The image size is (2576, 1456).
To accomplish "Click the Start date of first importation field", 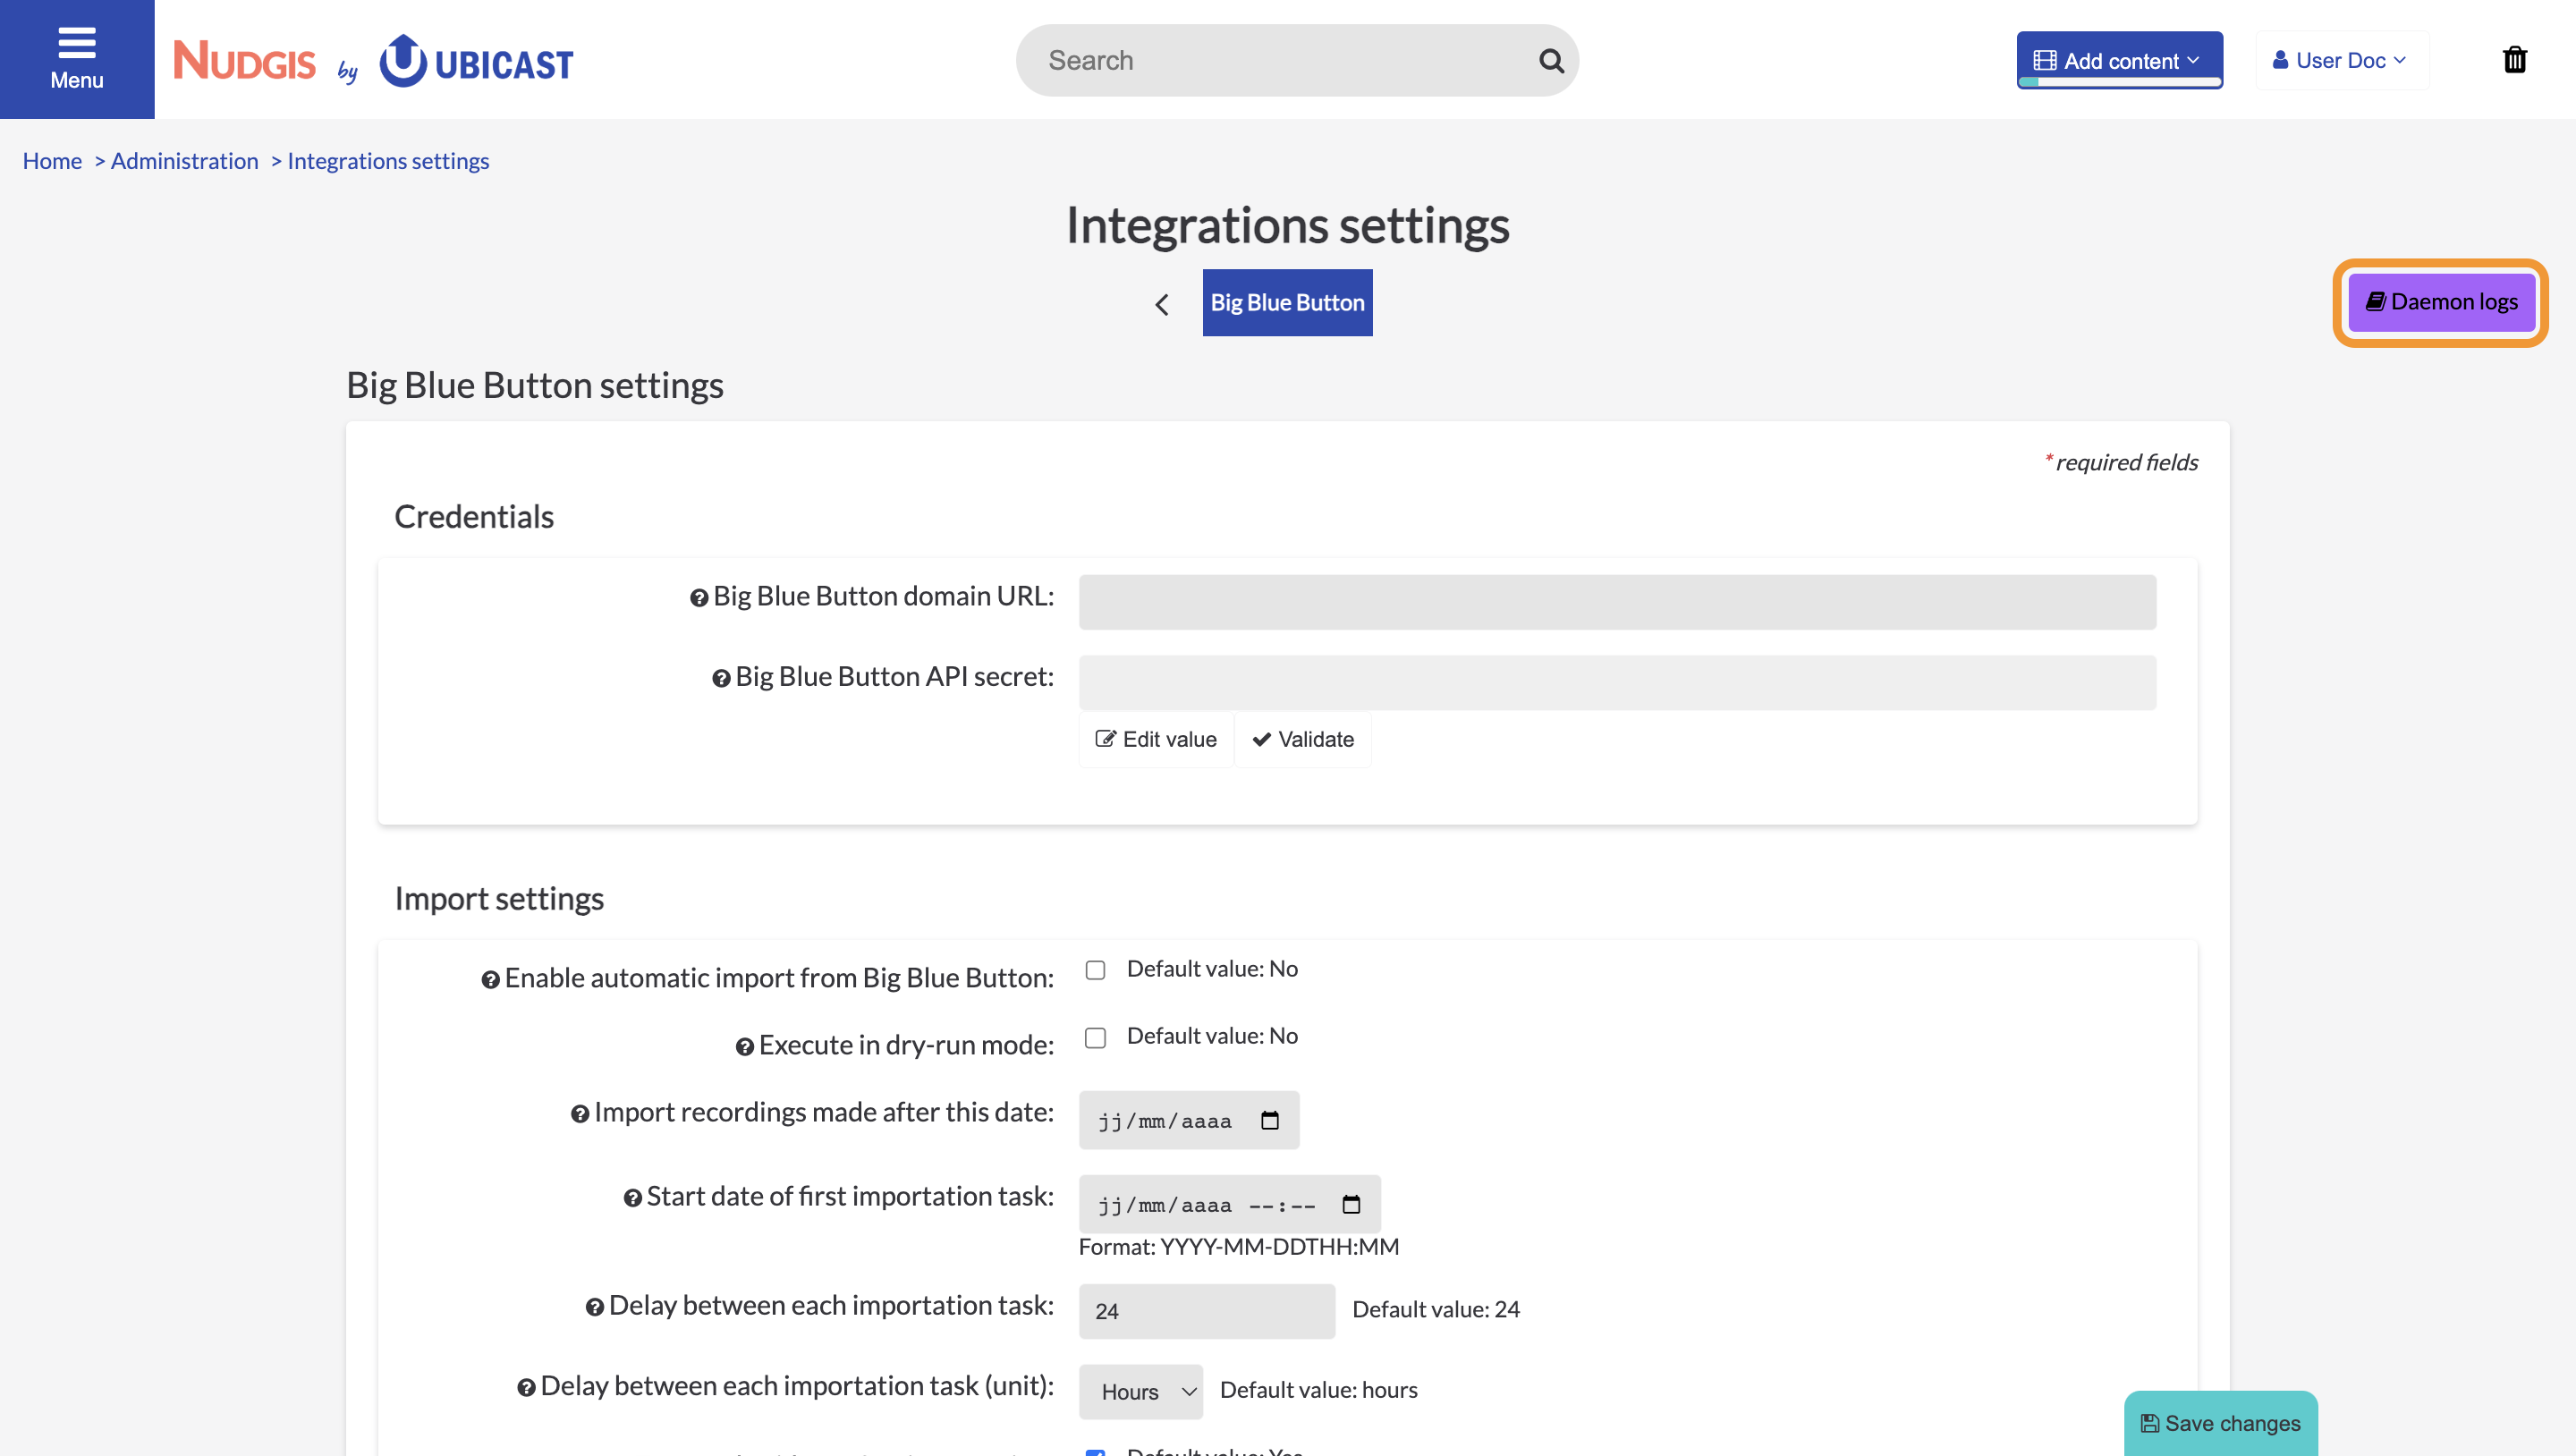I will (x=1229, y=1204).
